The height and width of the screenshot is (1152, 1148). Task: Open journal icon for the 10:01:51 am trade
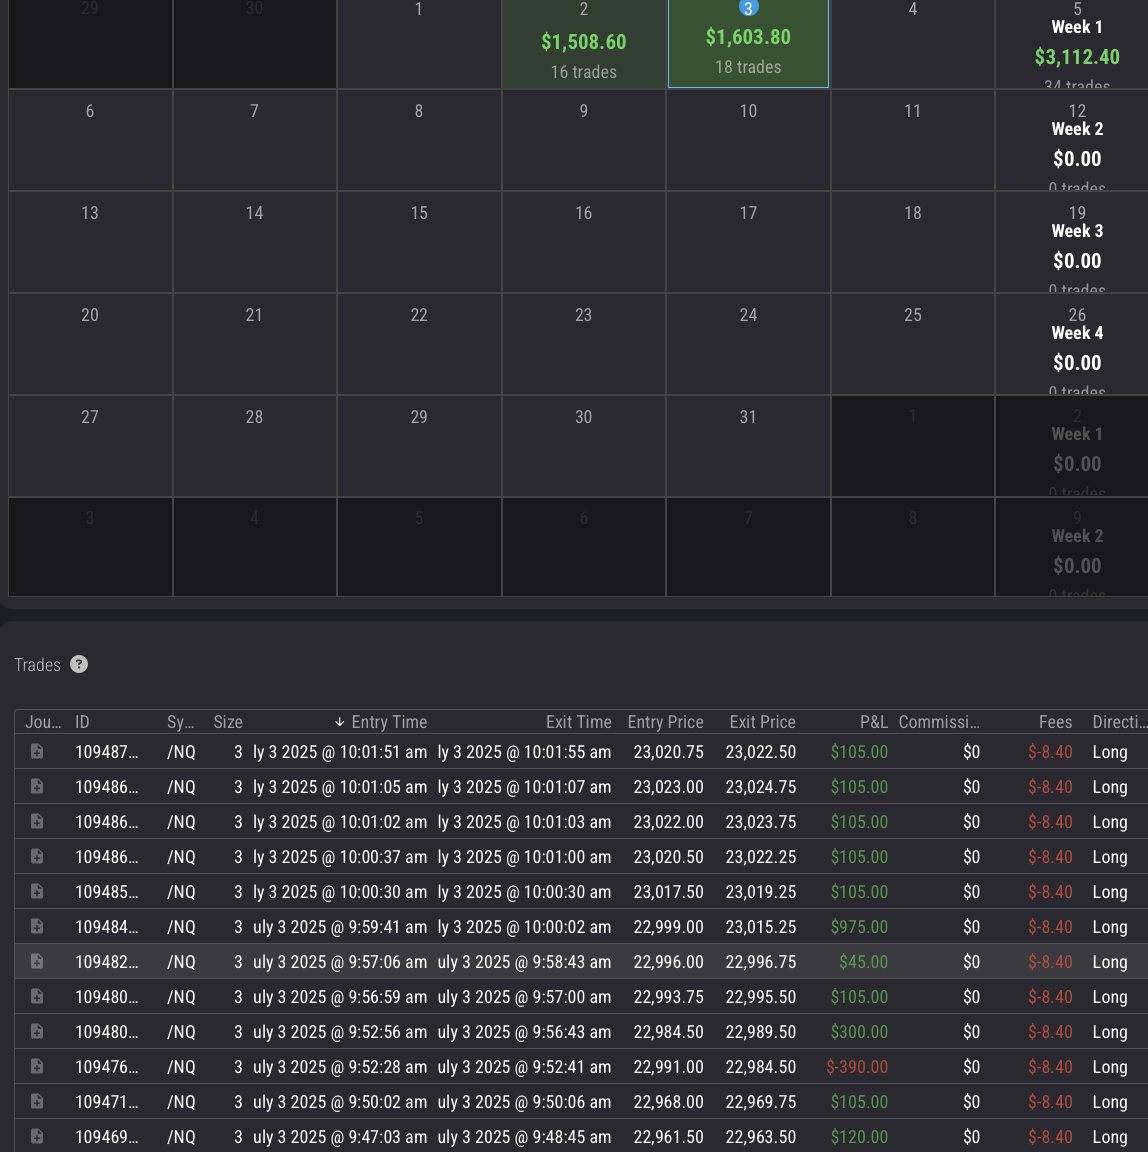pos(37,751)
